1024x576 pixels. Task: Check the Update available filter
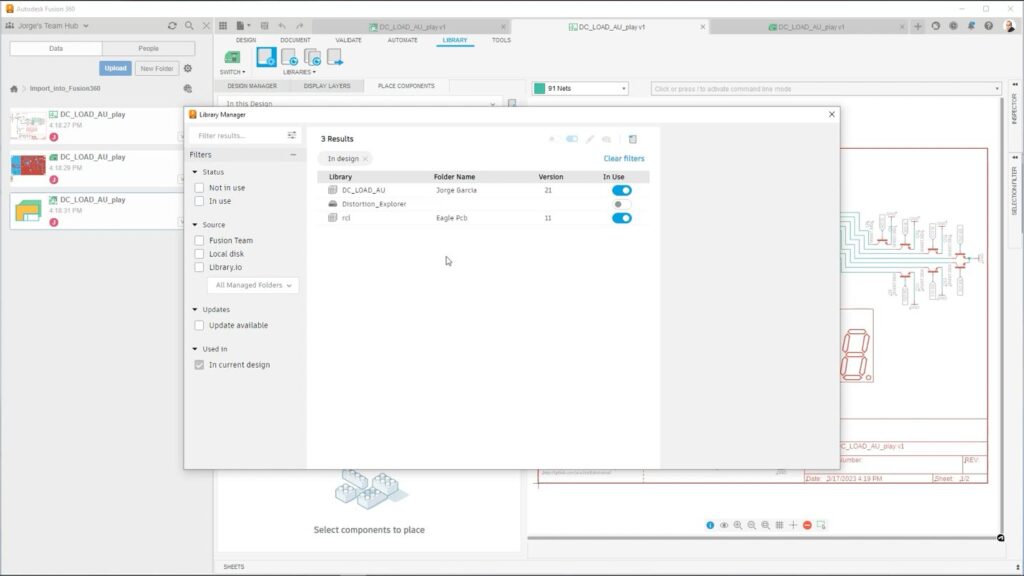pos(199,325)
